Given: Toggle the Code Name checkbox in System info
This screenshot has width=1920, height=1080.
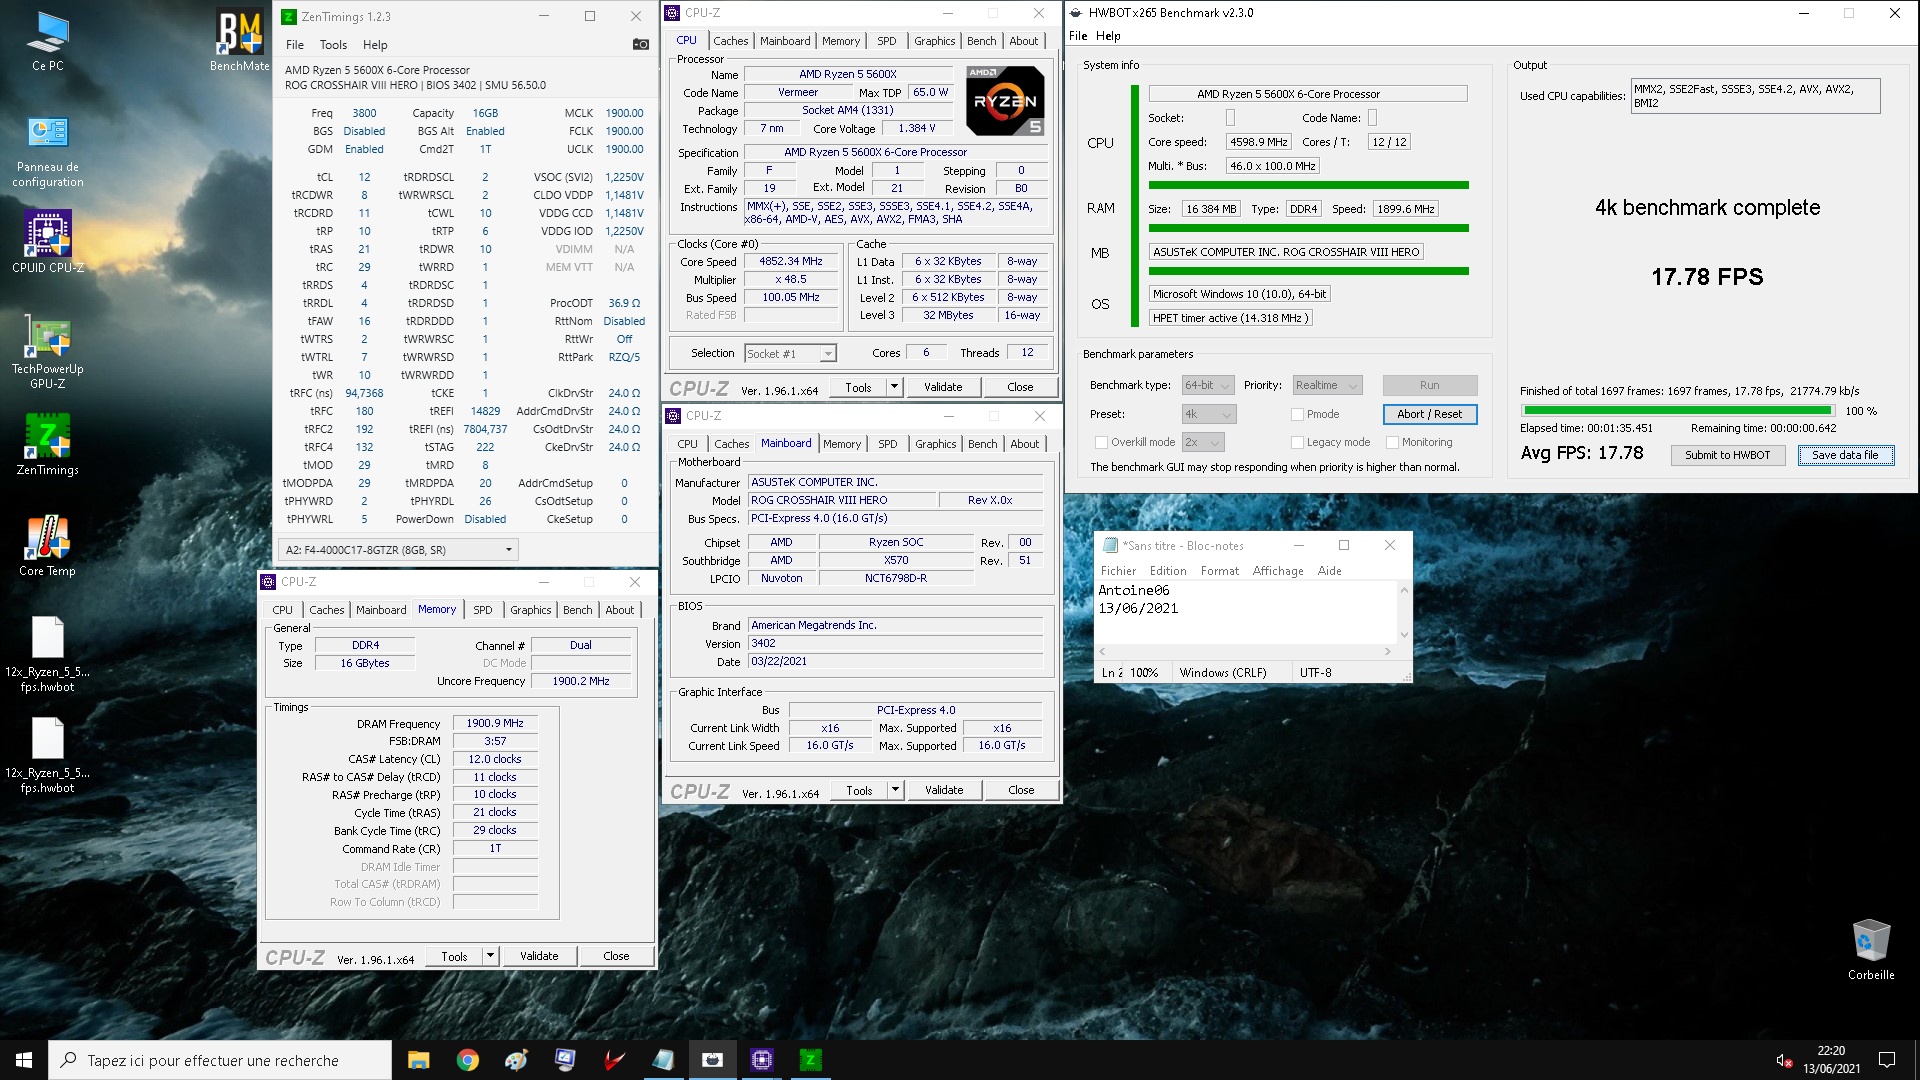Looking at the screenshot, I should [1372, 118].
